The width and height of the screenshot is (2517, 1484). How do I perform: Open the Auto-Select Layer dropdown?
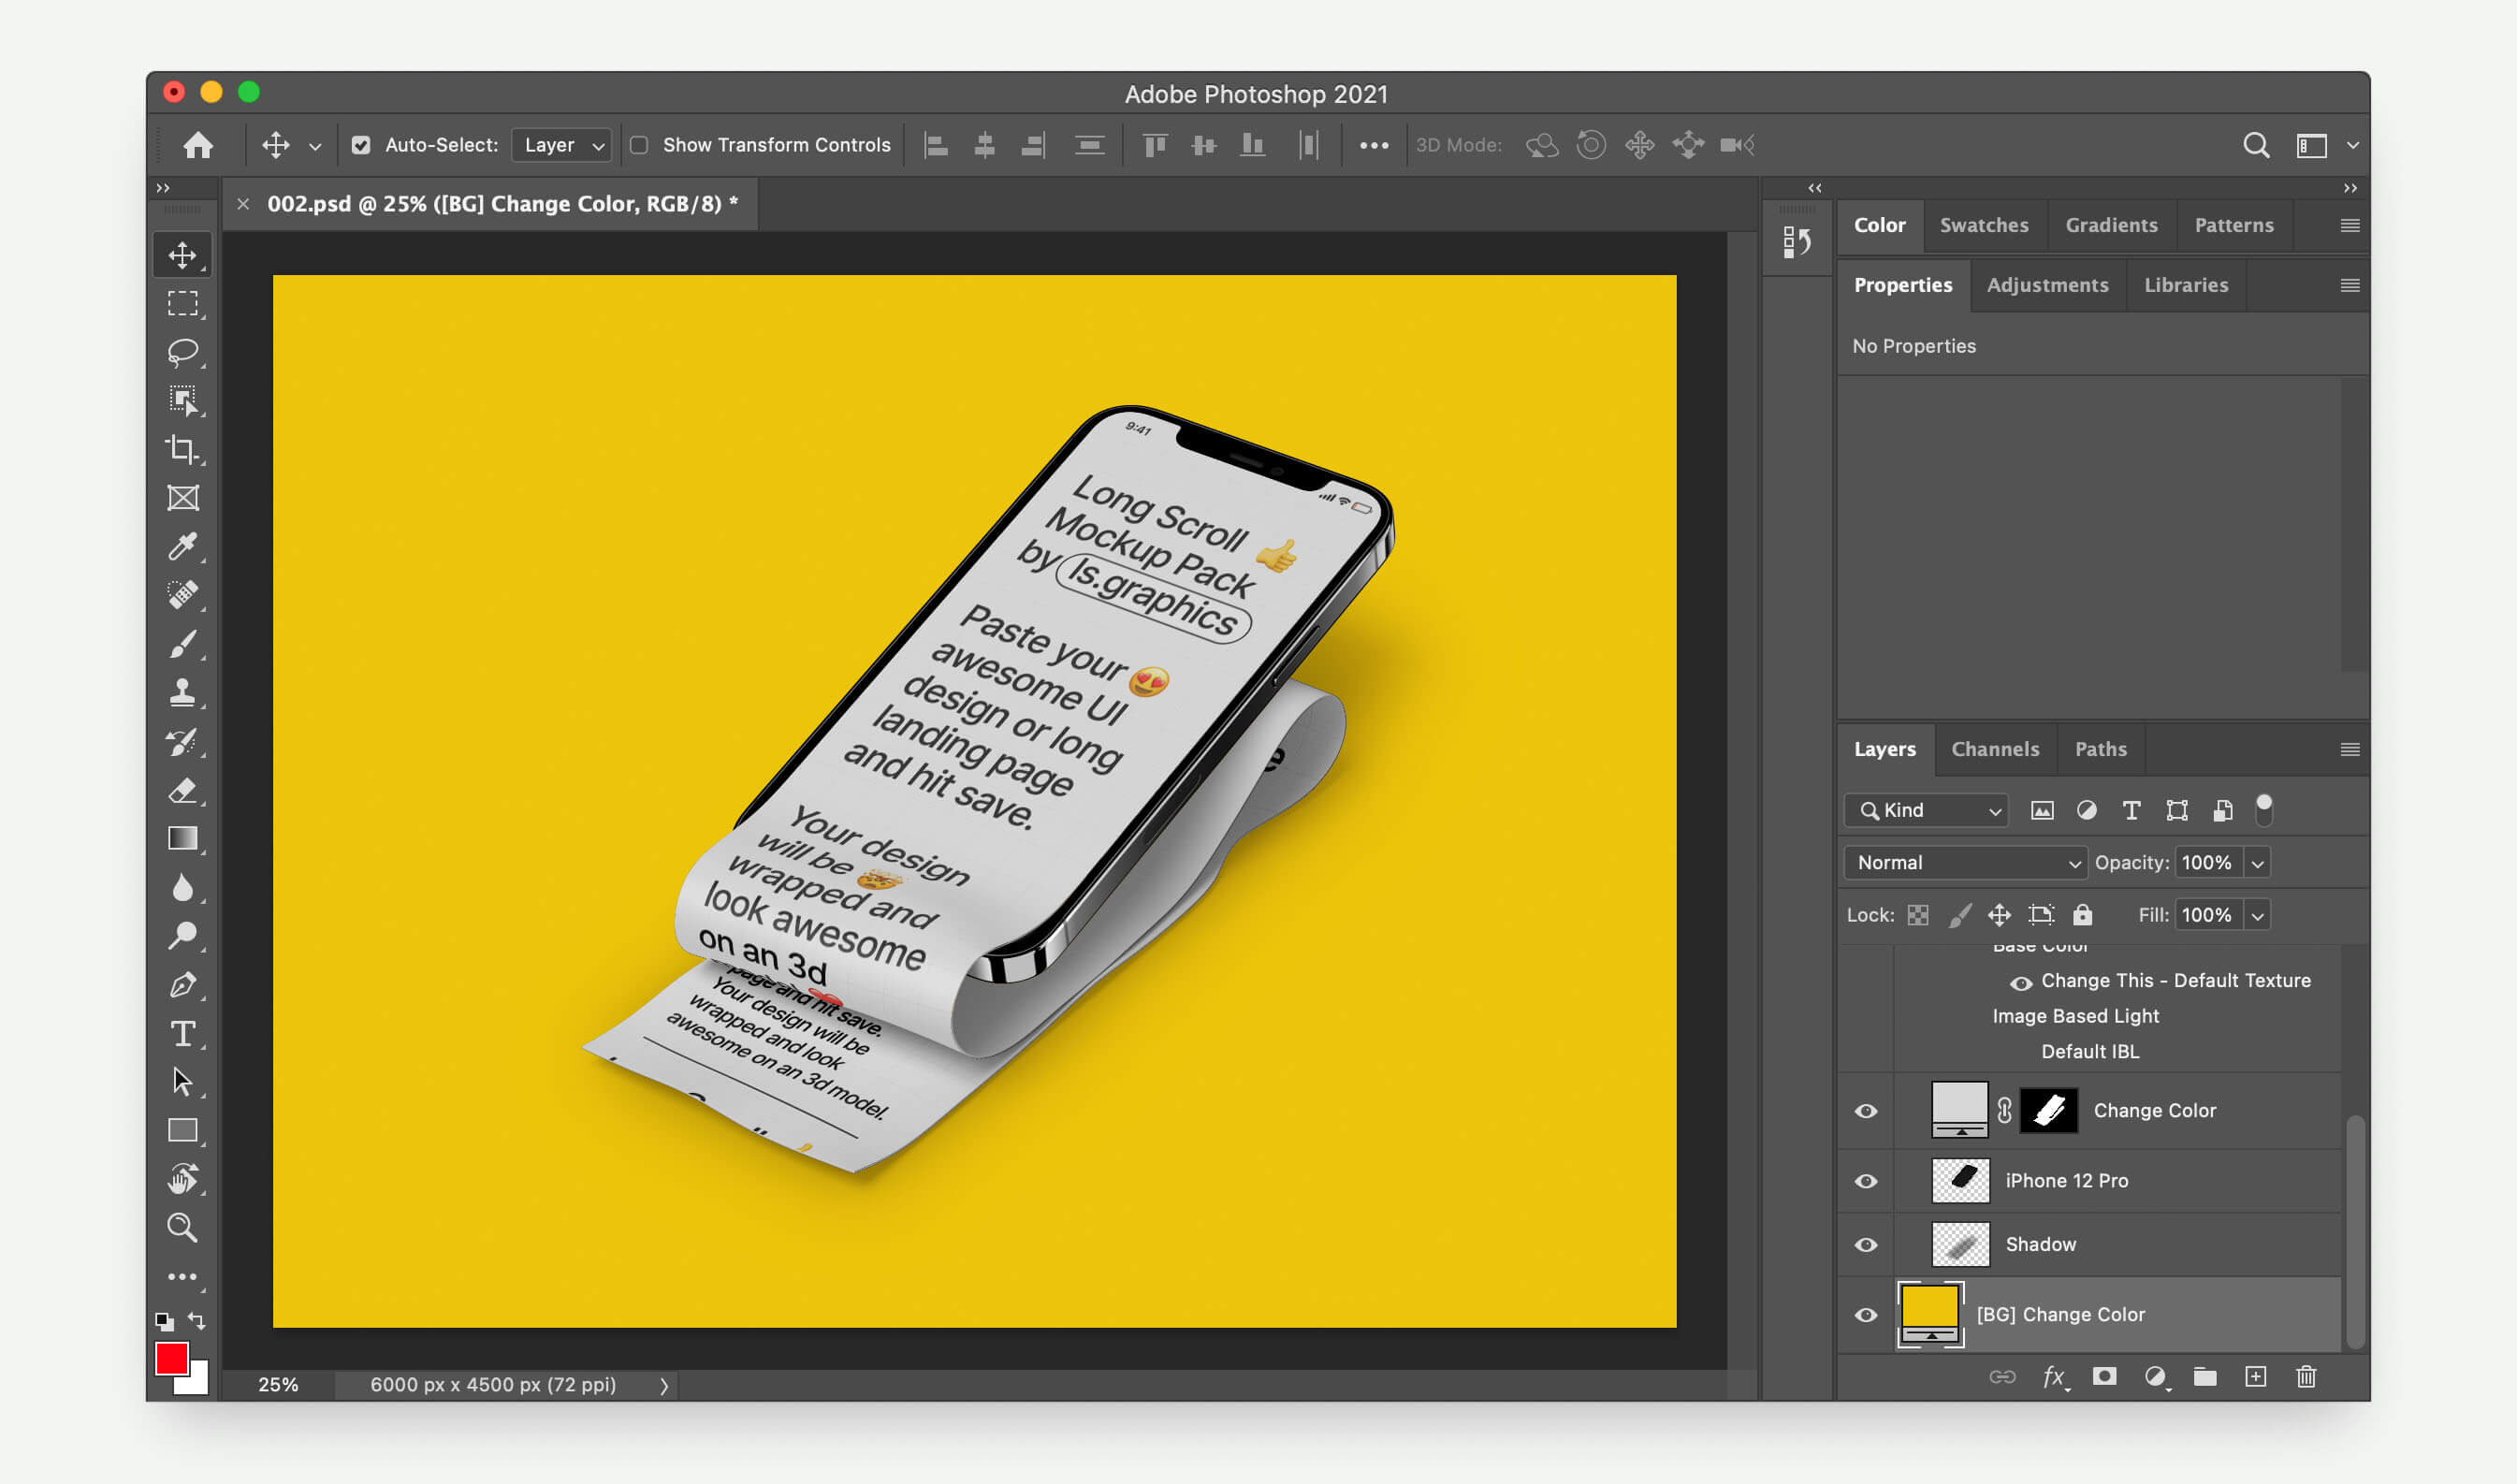[562, 145]
